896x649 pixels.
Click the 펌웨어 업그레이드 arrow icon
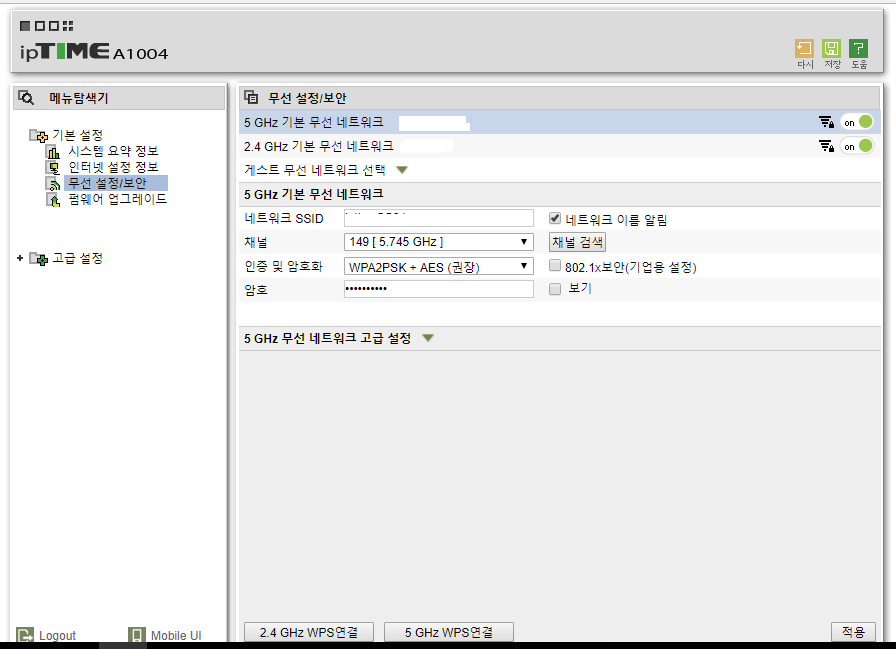53,199
